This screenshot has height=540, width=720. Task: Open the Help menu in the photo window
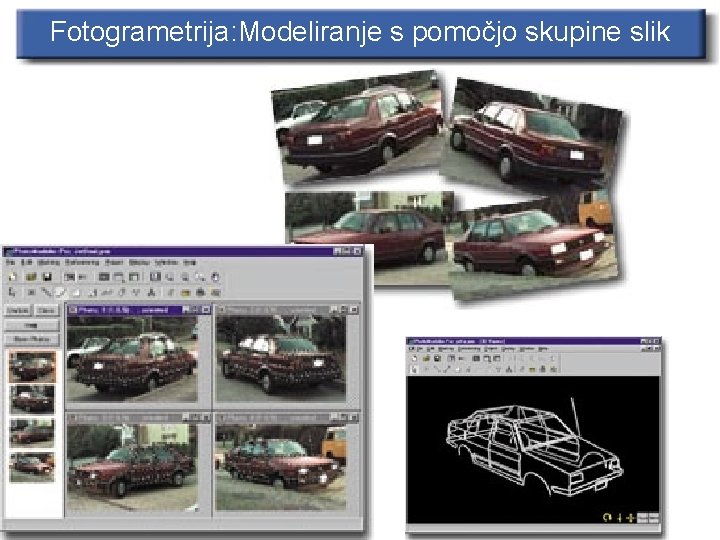coord(190,263)
